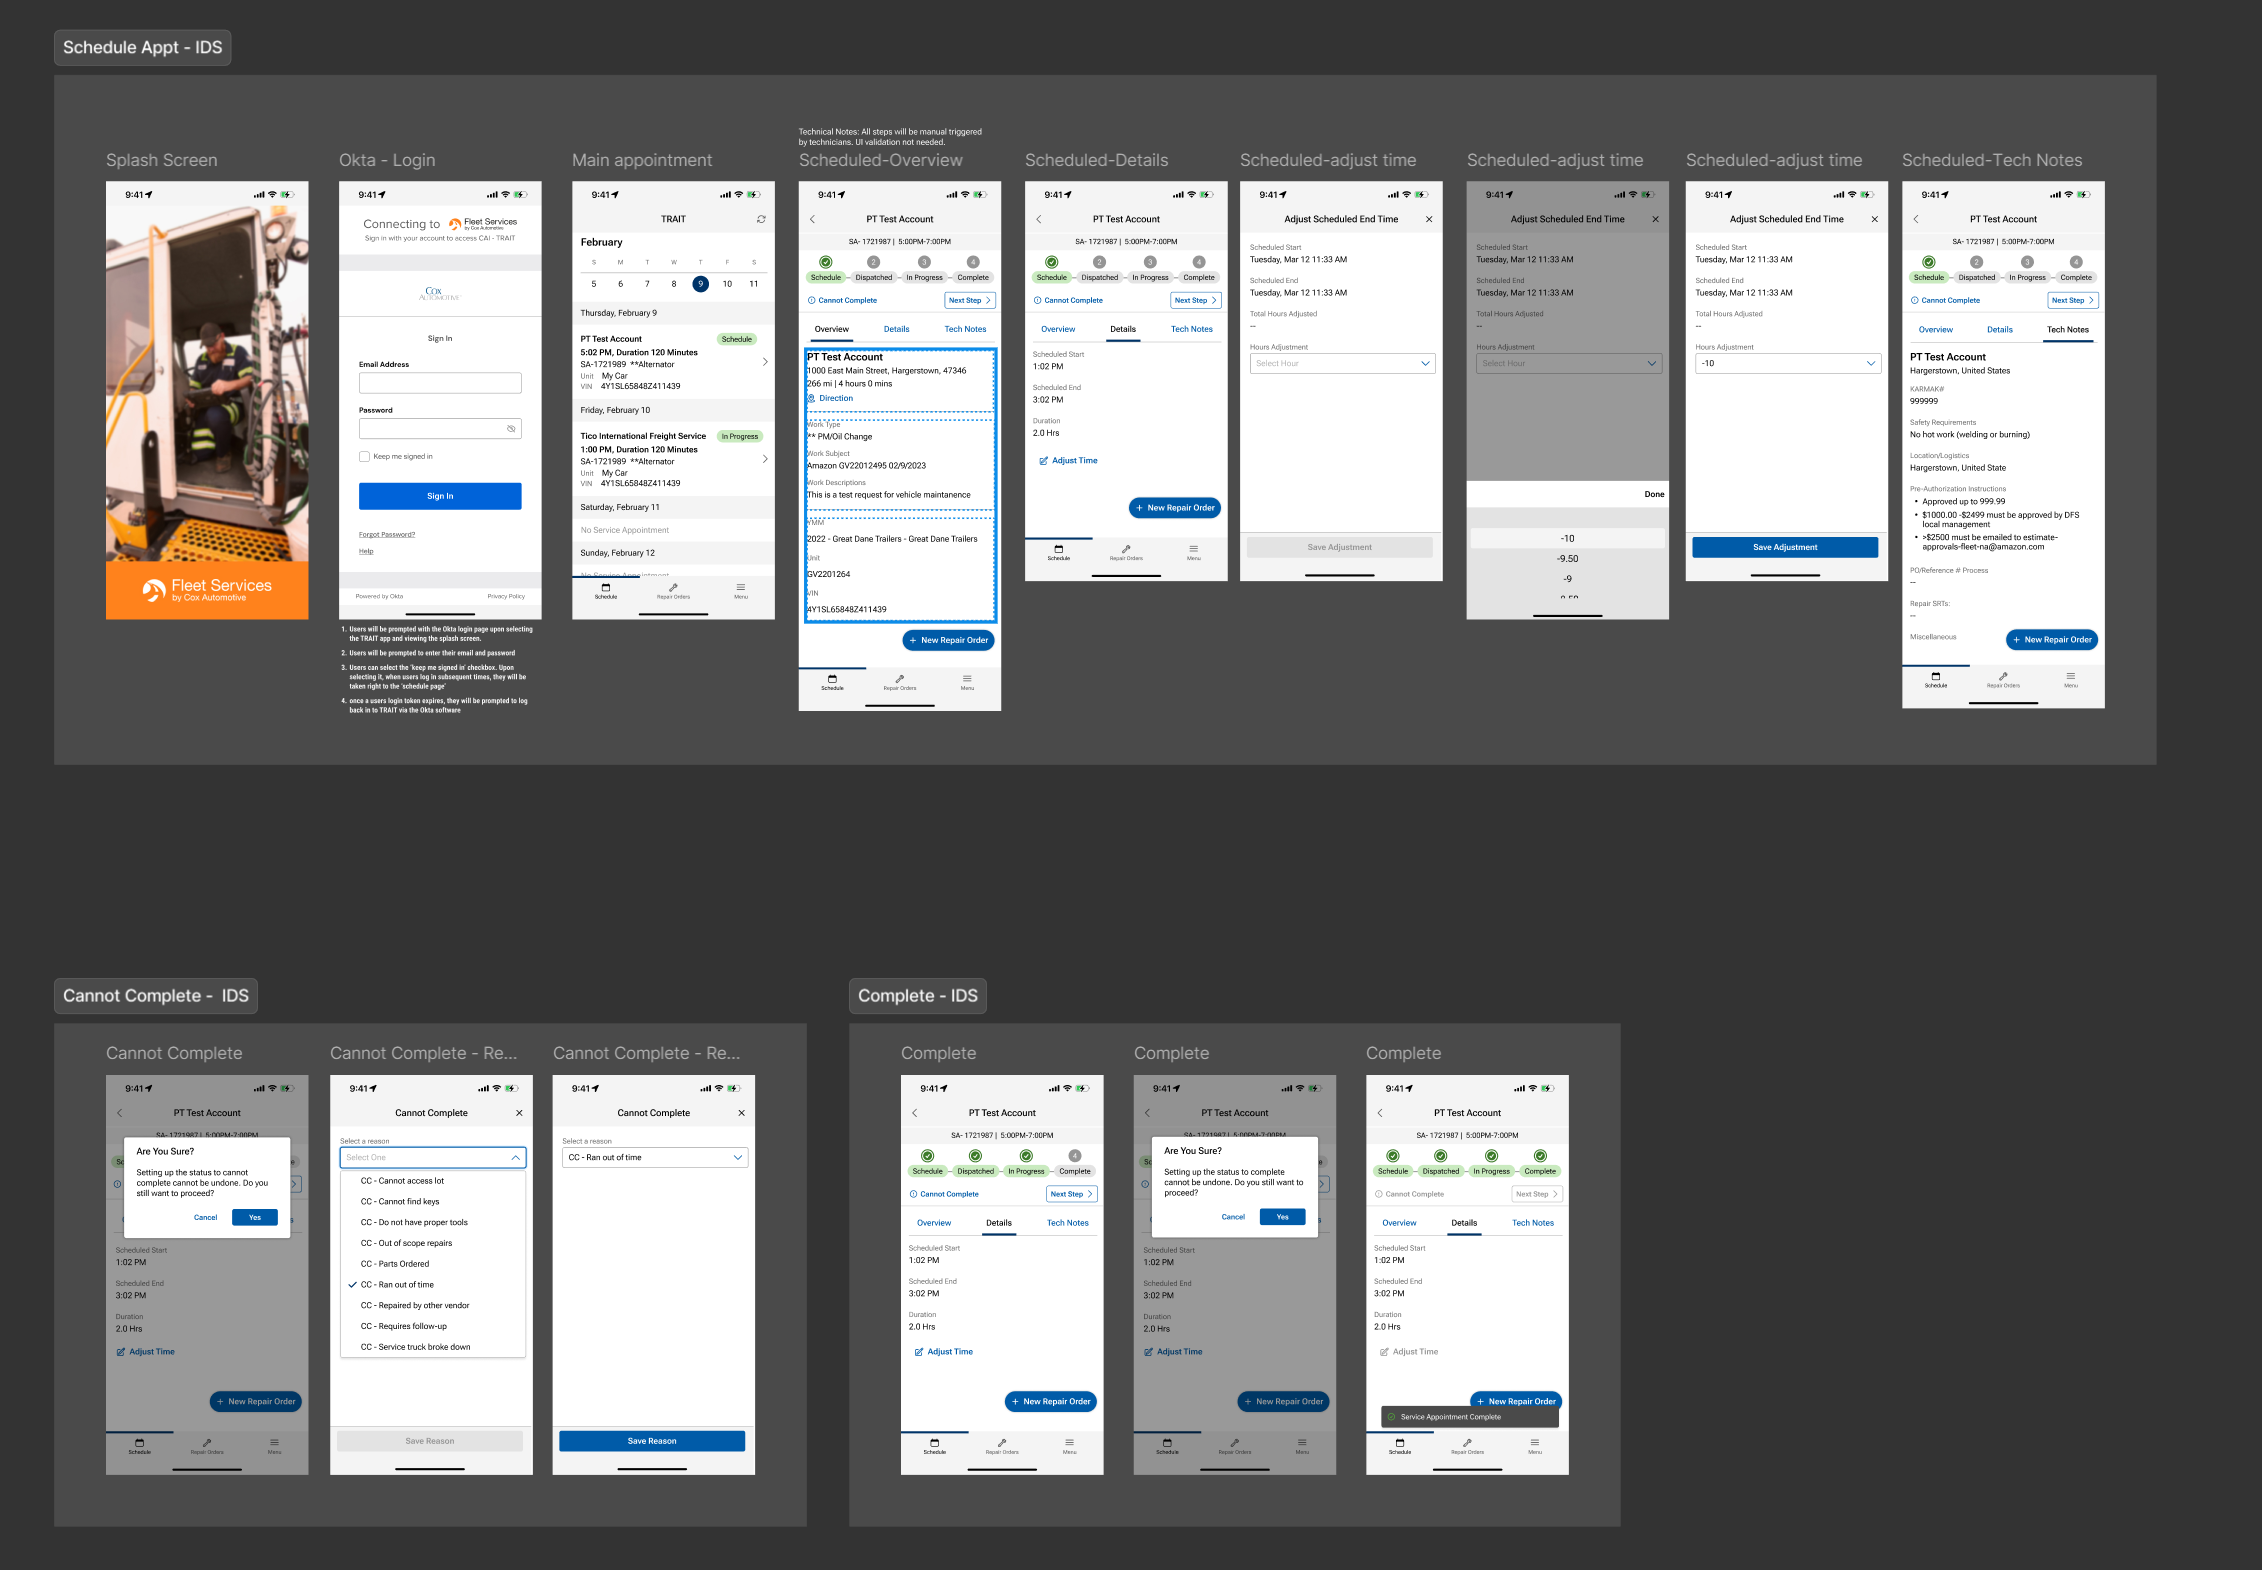2262x1570 pixels.
Task: Enable the Keep me signed in checkbox
Action: click(x=364, y=457)
